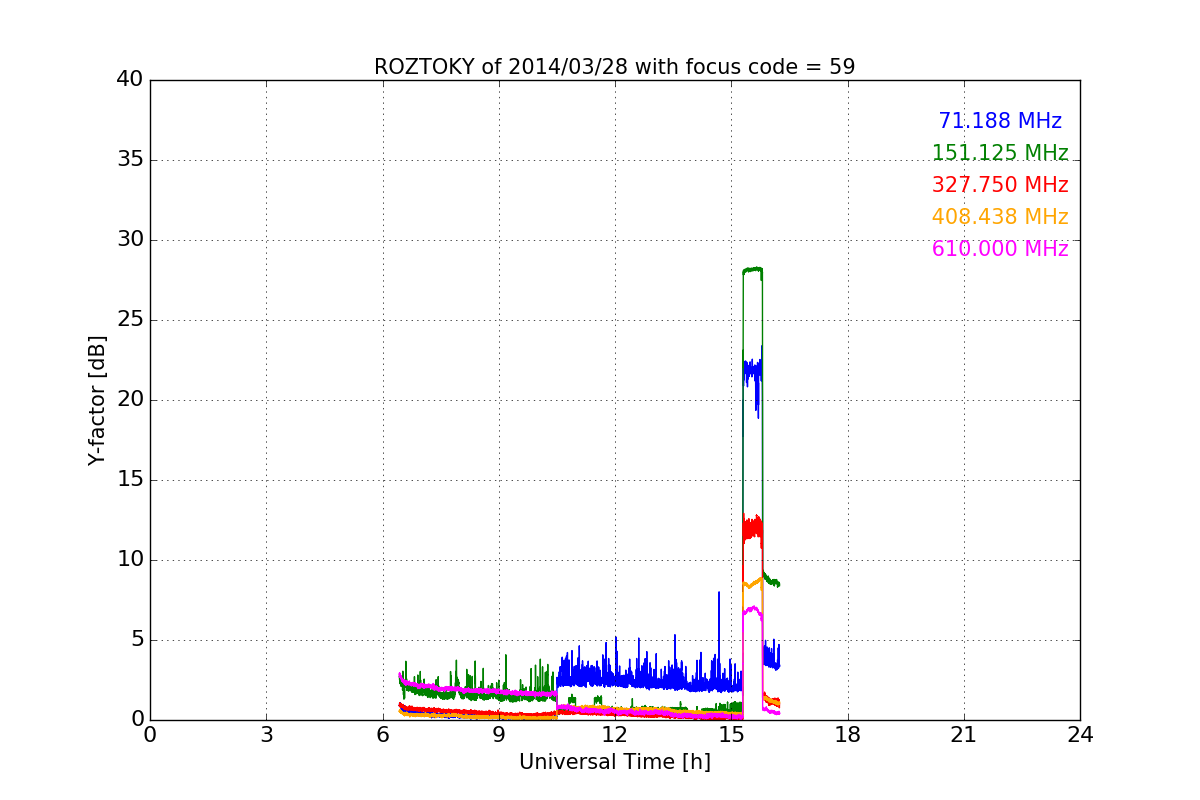Click the magenta 610 MHz plateau near 7 dB
1200x800 pixels.
pos(752,609)
